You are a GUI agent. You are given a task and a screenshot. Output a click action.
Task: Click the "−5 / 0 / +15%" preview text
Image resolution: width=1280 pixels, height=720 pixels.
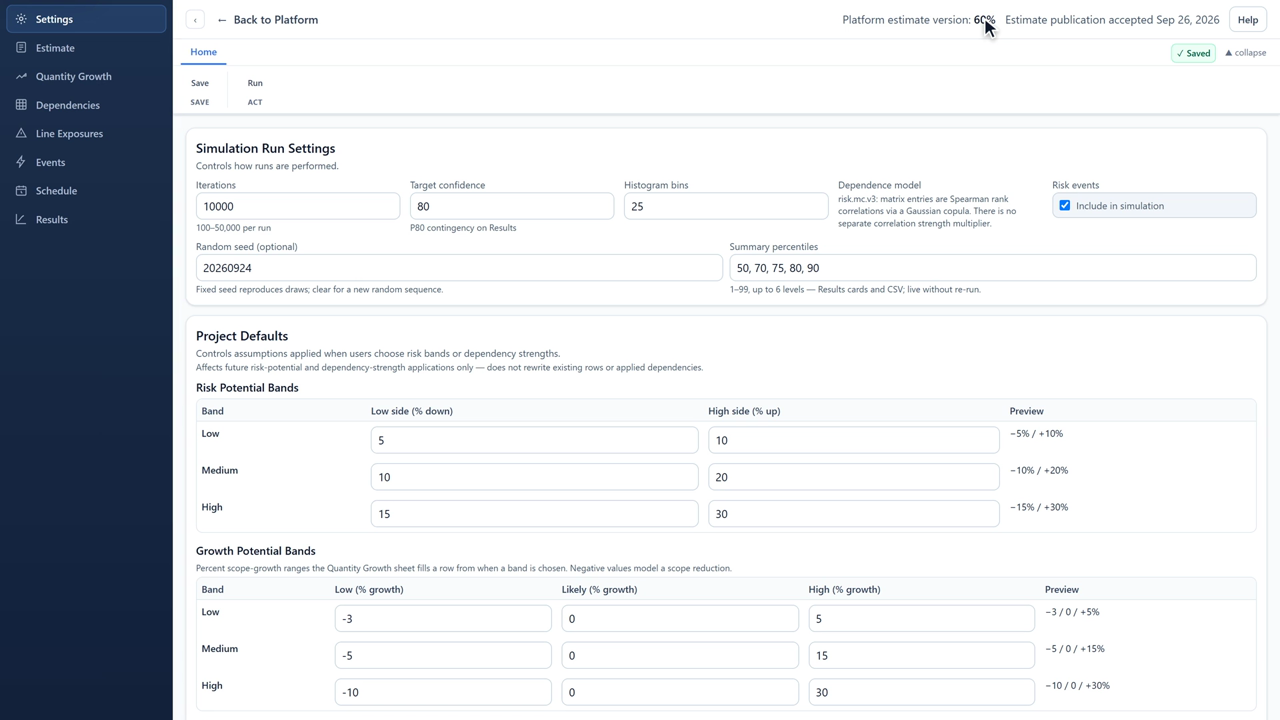click(1075, 649)
